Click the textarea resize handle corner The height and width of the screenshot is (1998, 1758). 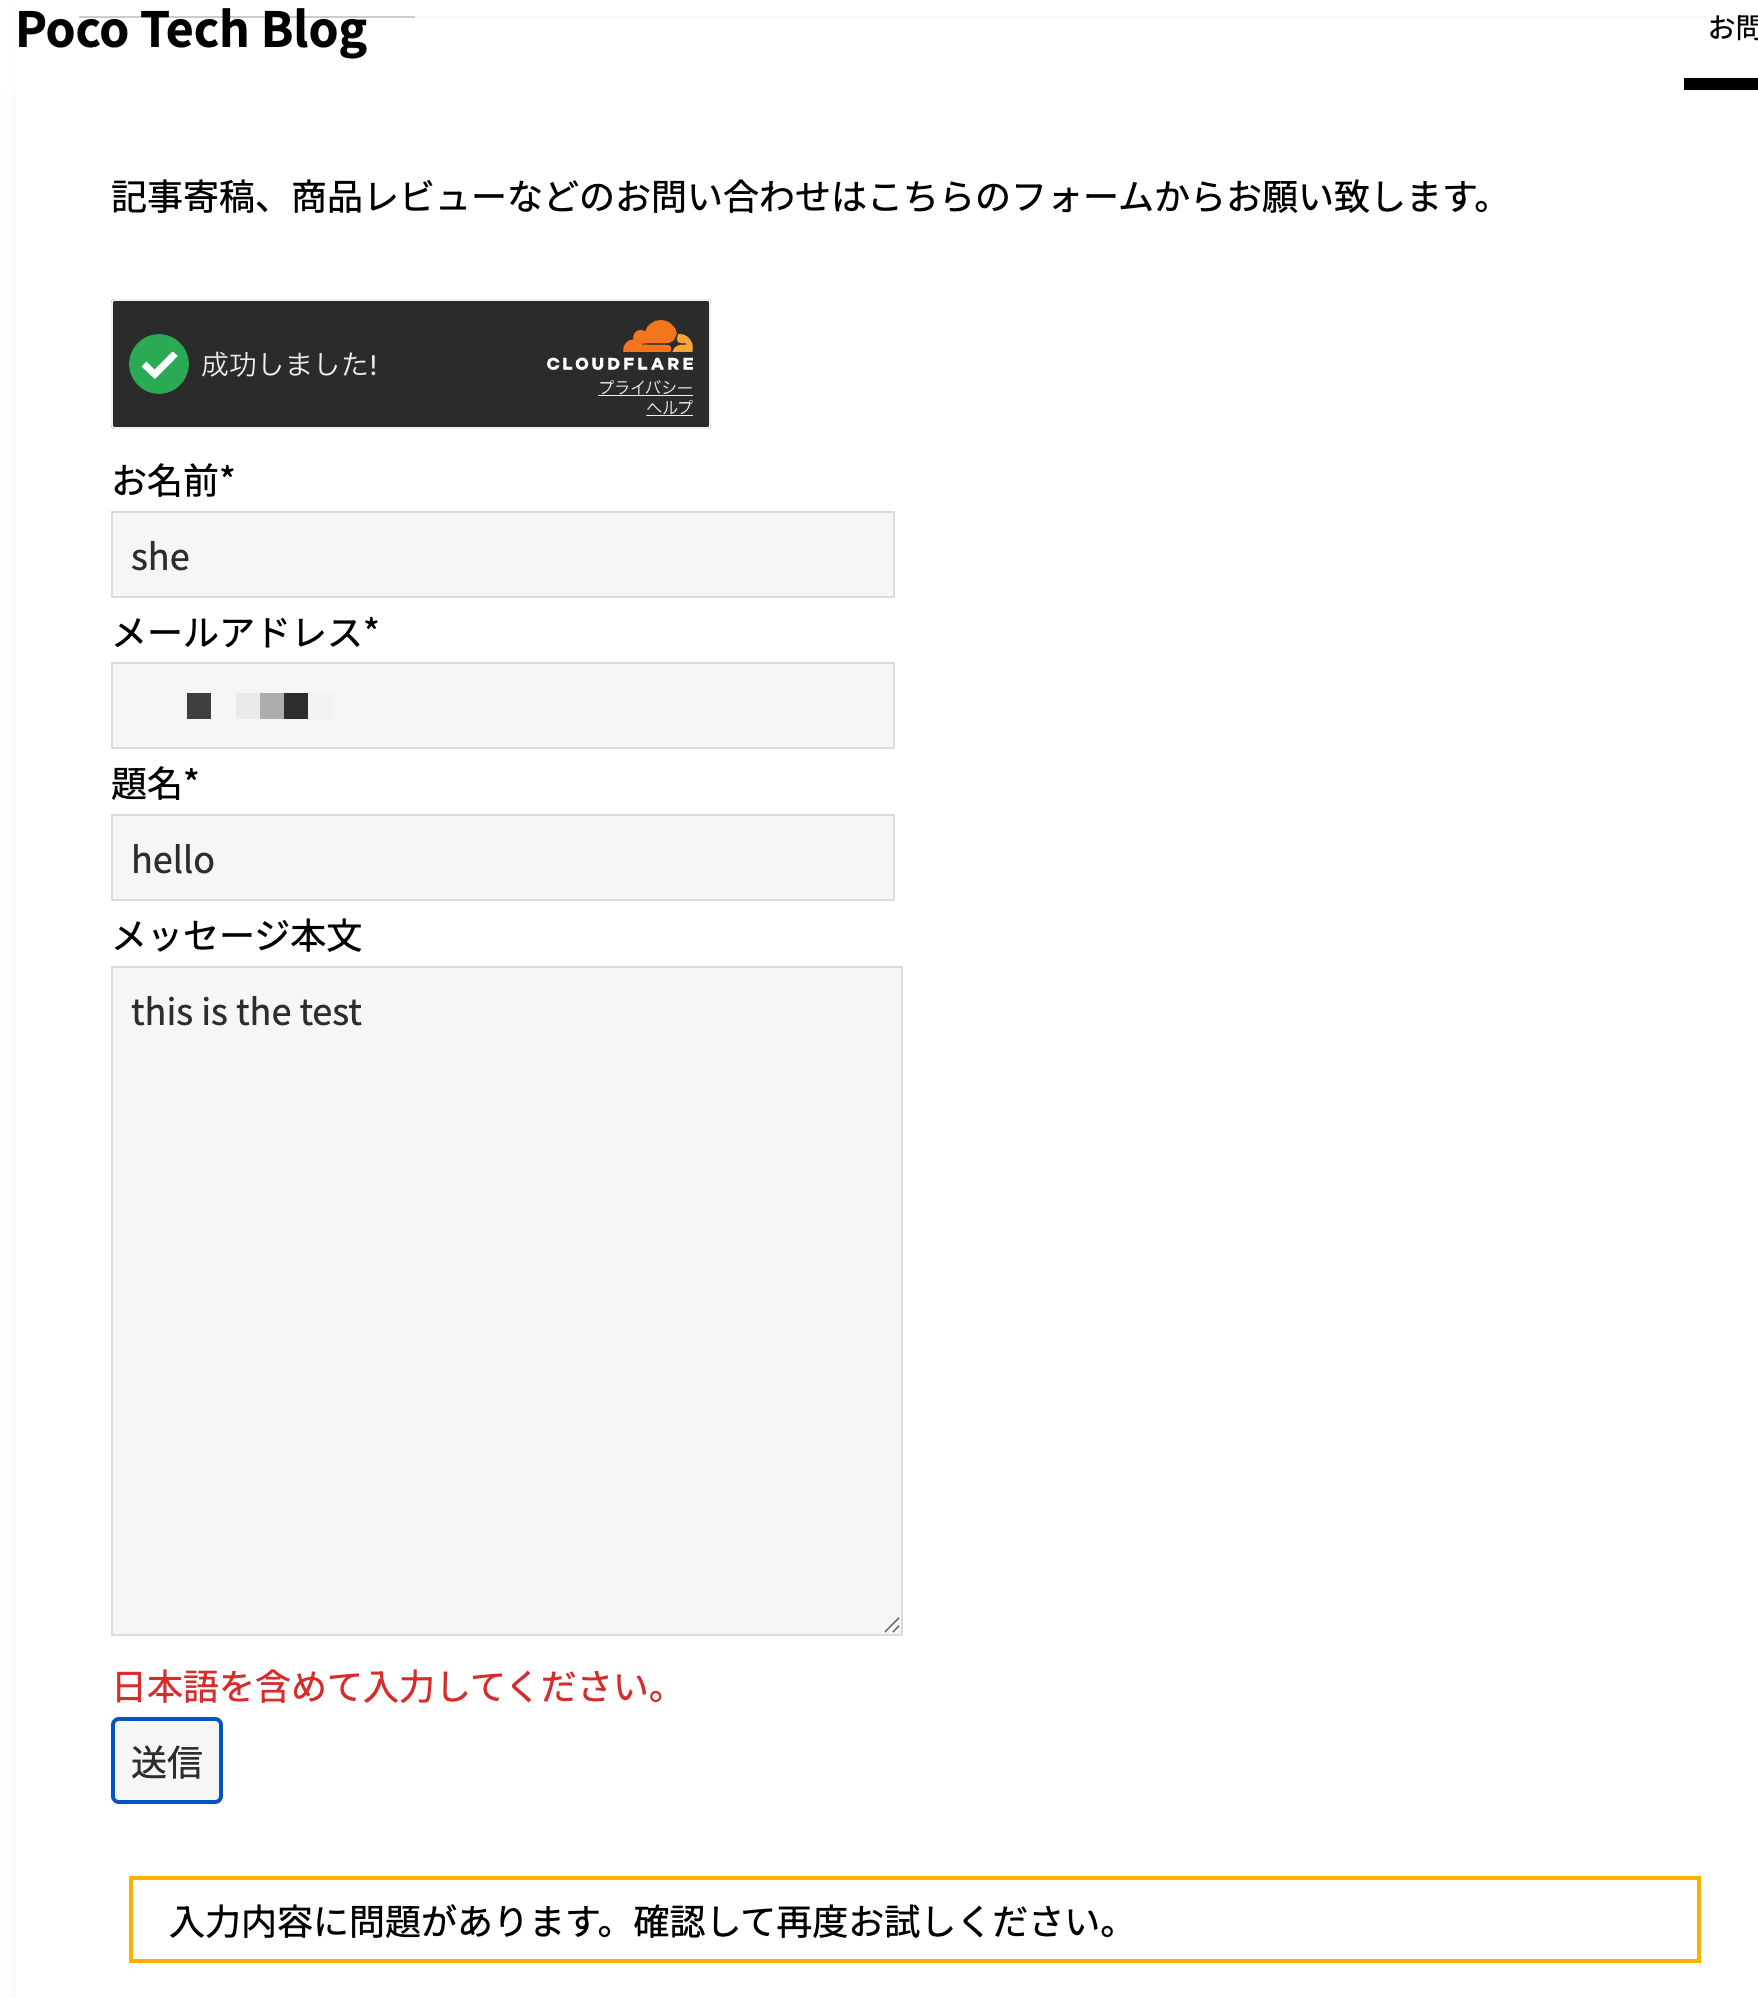point(892,1625)
